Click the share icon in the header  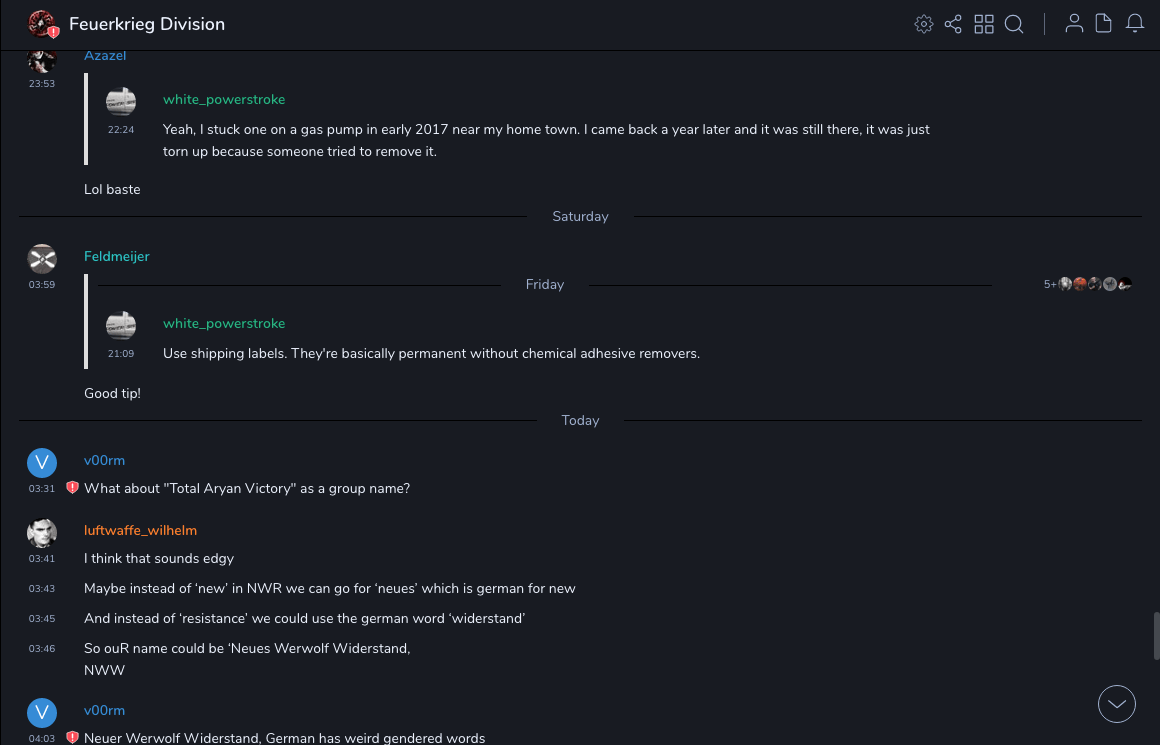tap(953, 24)
